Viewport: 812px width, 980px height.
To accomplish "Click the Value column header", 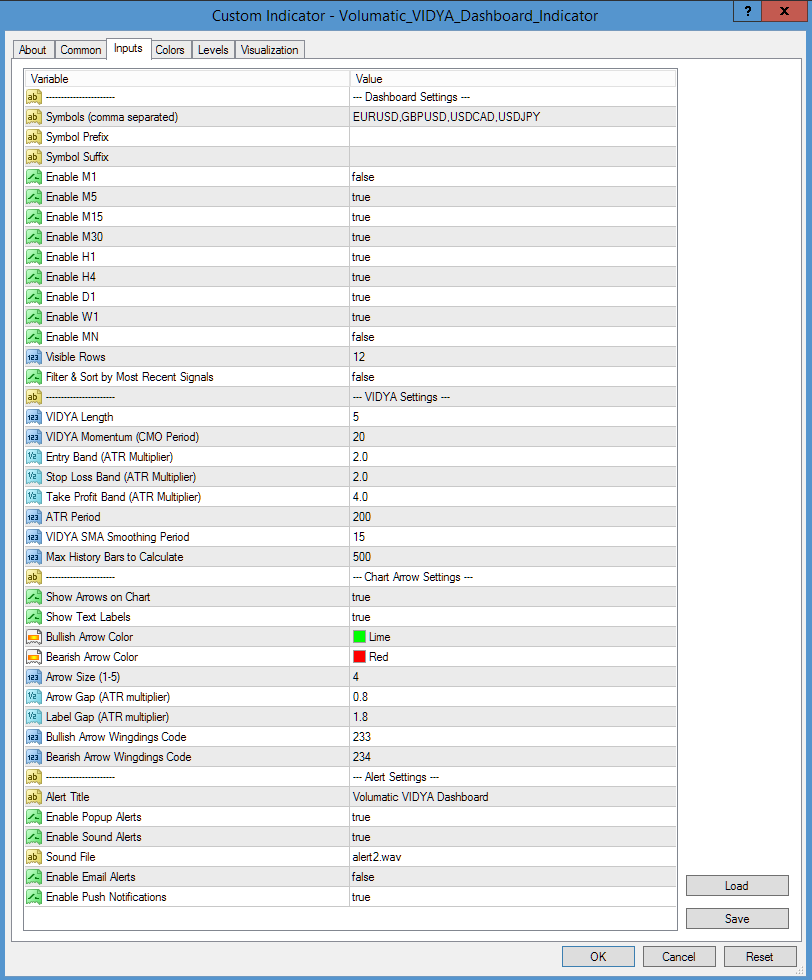I will coord(513,79).
